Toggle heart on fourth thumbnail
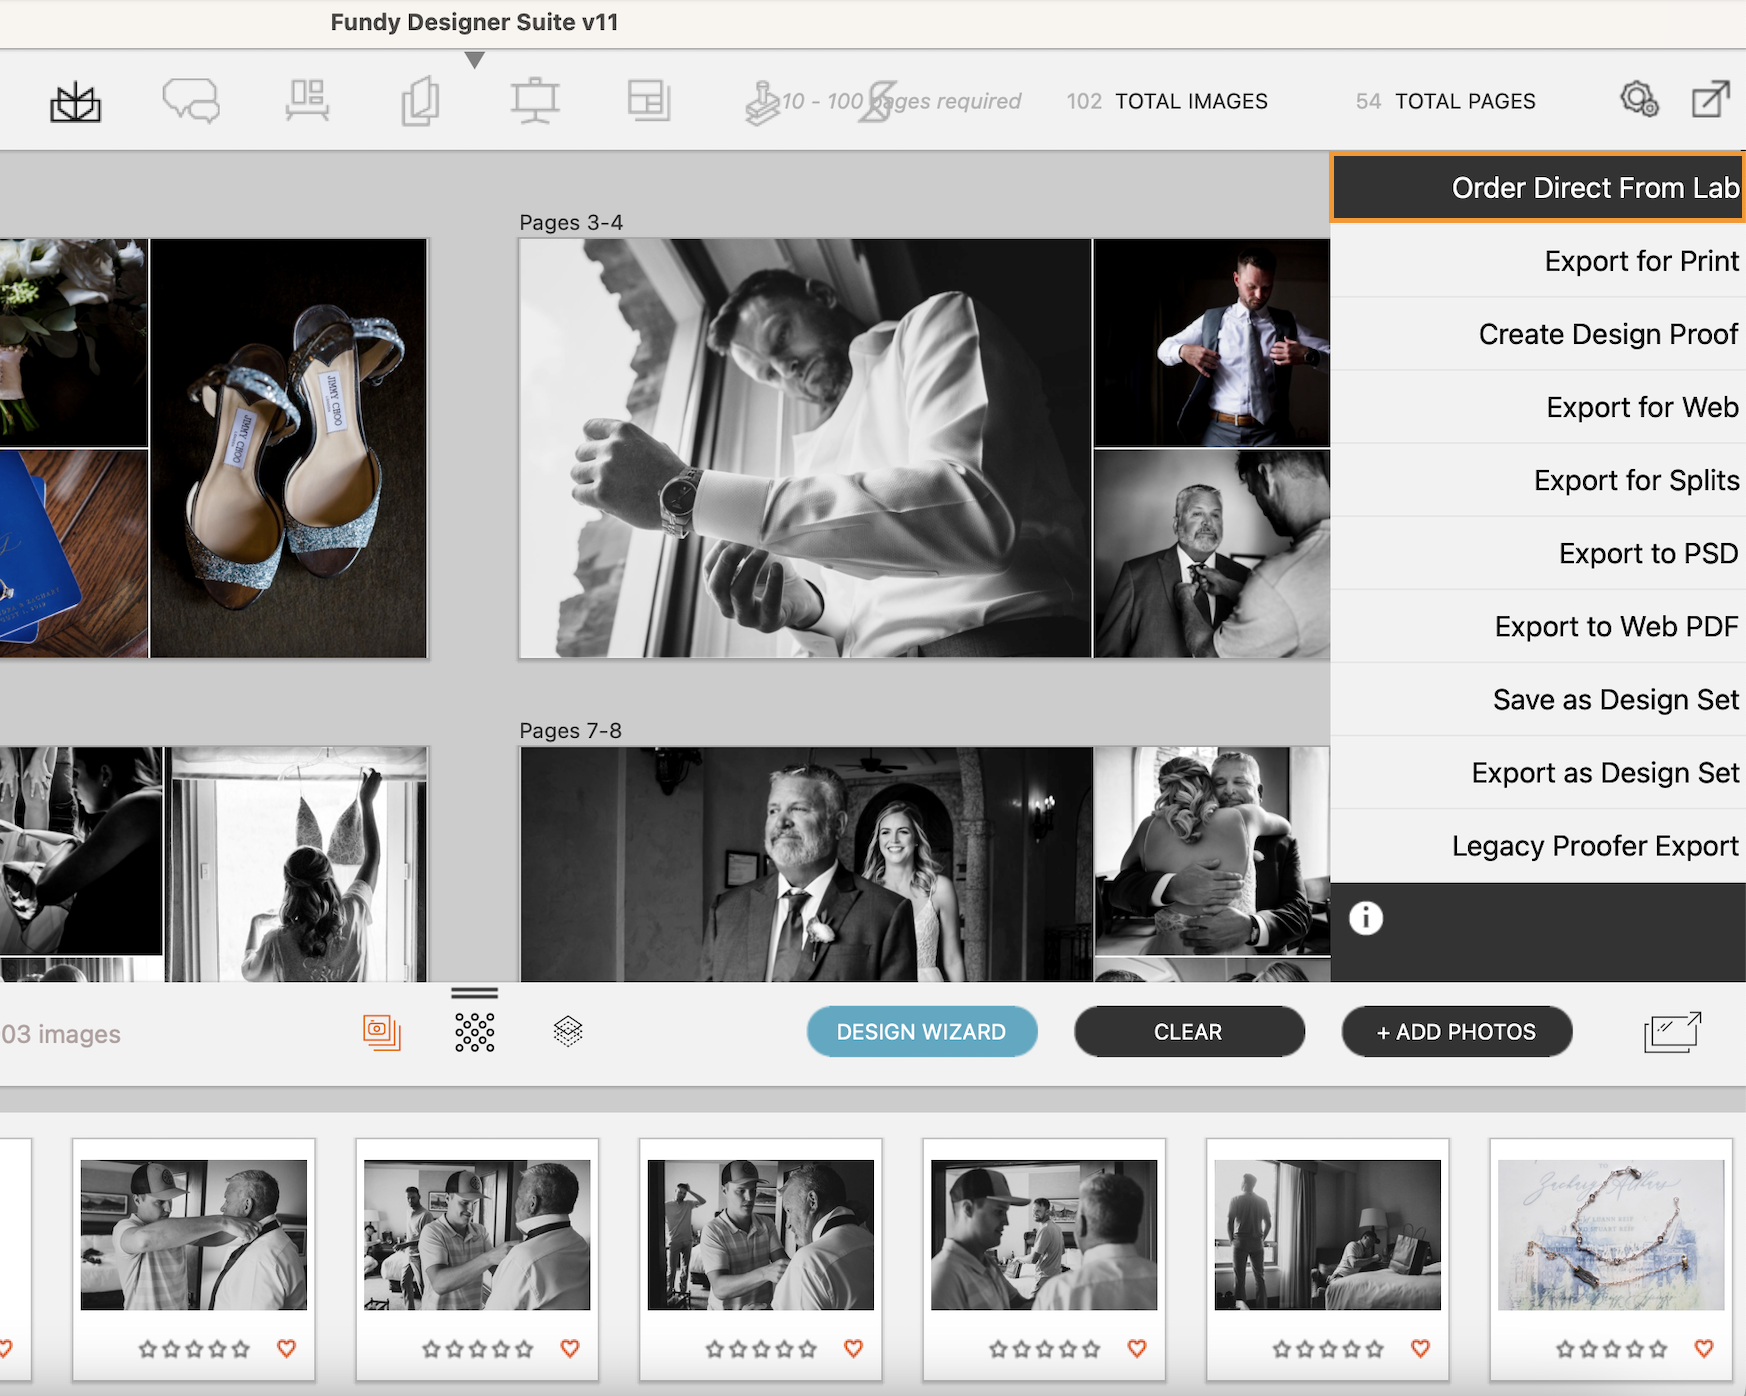The image size is (1746, 1396). coord(1137,1348)
